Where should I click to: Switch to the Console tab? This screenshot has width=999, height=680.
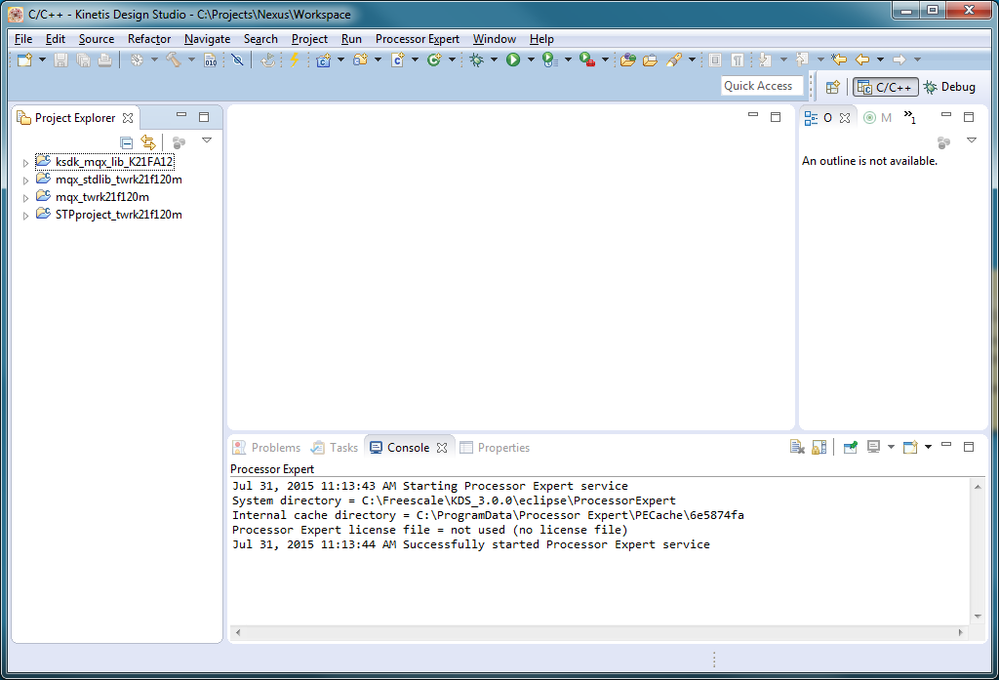point(408,447)
